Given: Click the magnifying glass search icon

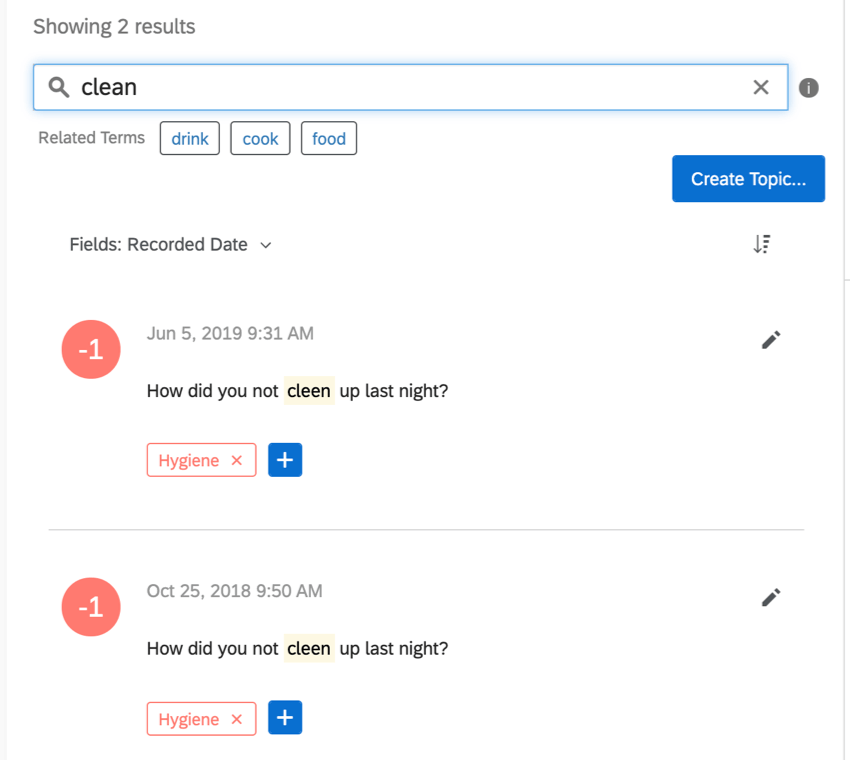Looking at the screenshot, I should [59, 87].
